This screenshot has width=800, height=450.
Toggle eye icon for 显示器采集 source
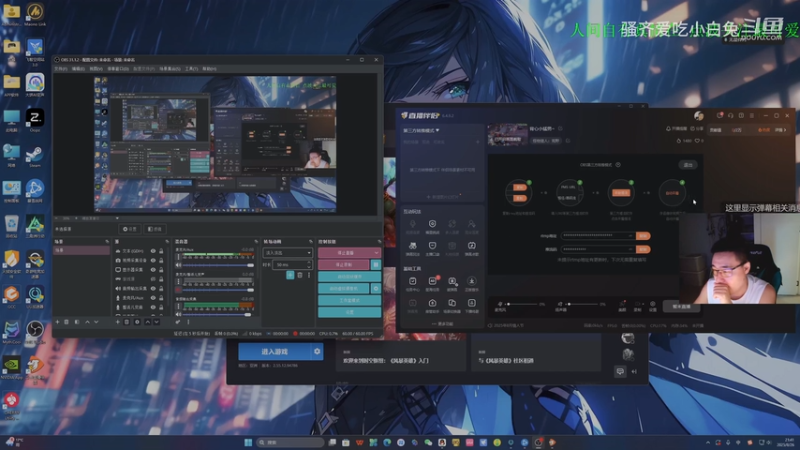(153, 269)
